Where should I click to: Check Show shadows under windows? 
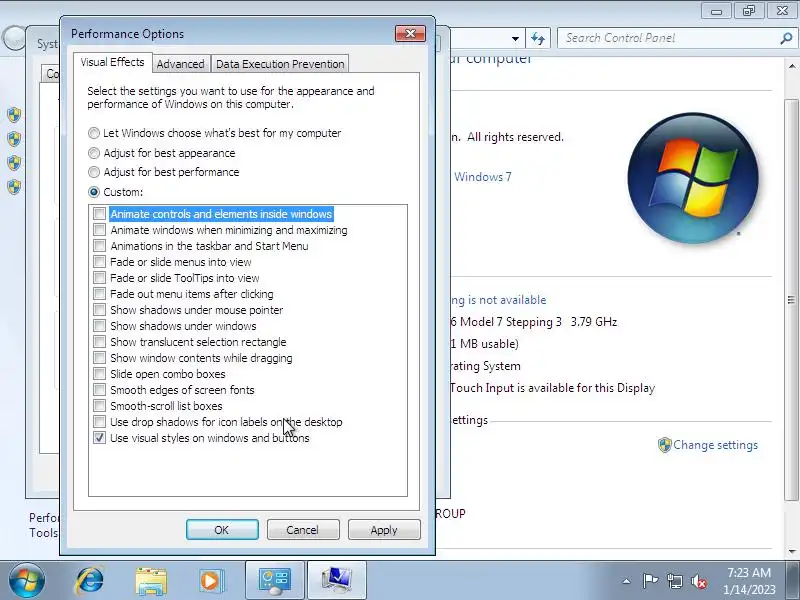(x=99, y=326)
